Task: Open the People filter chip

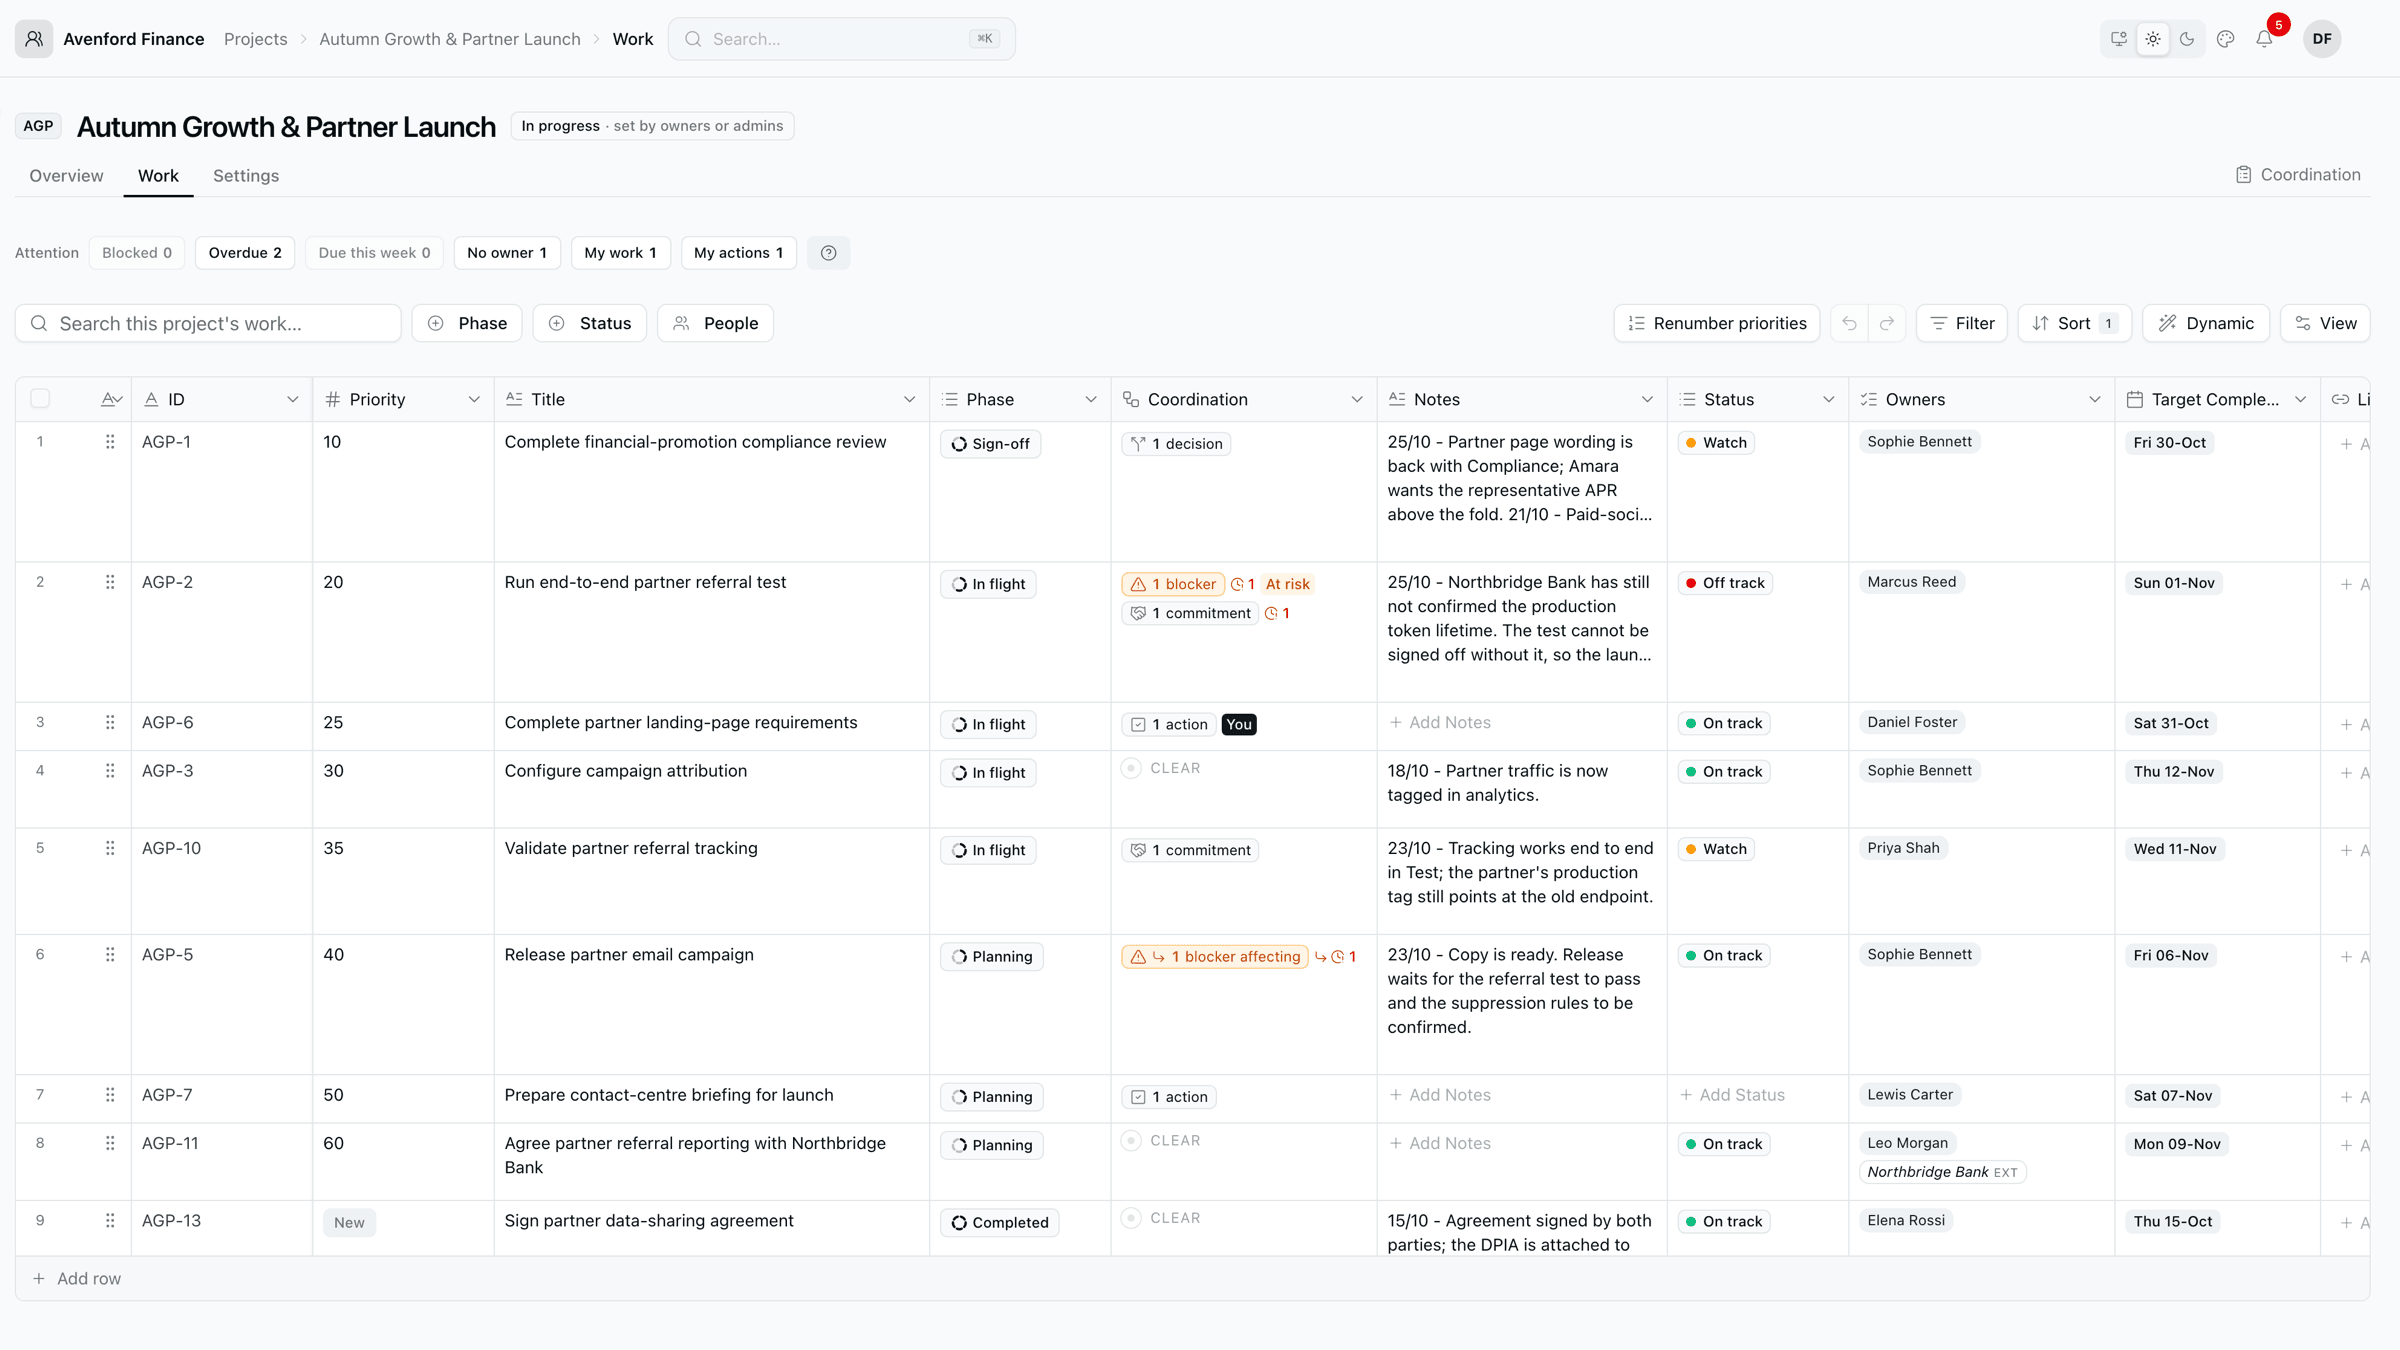Action: (715, 323)
